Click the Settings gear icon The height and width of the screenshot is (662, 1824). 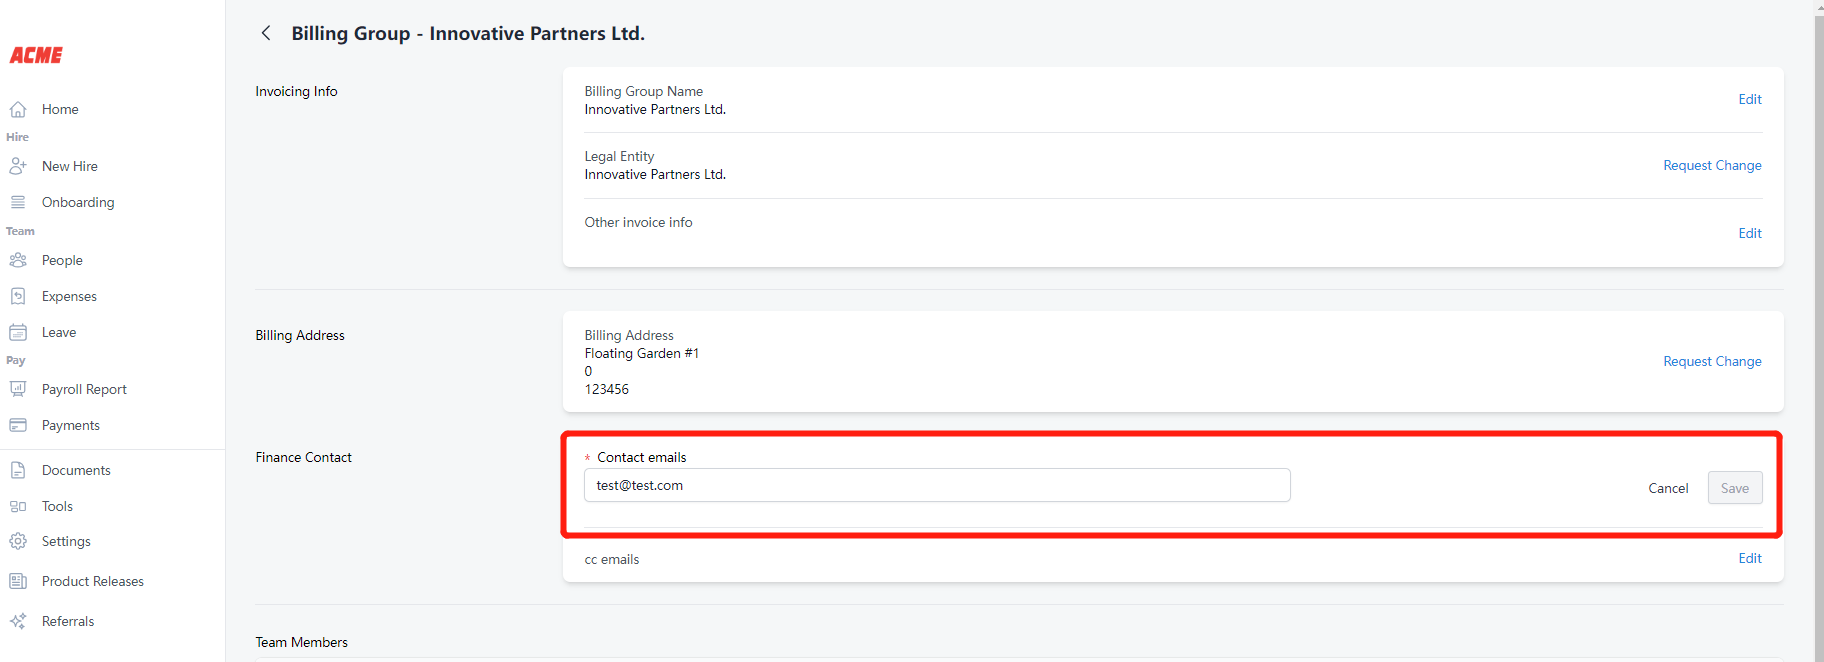(x=18, y=541)
